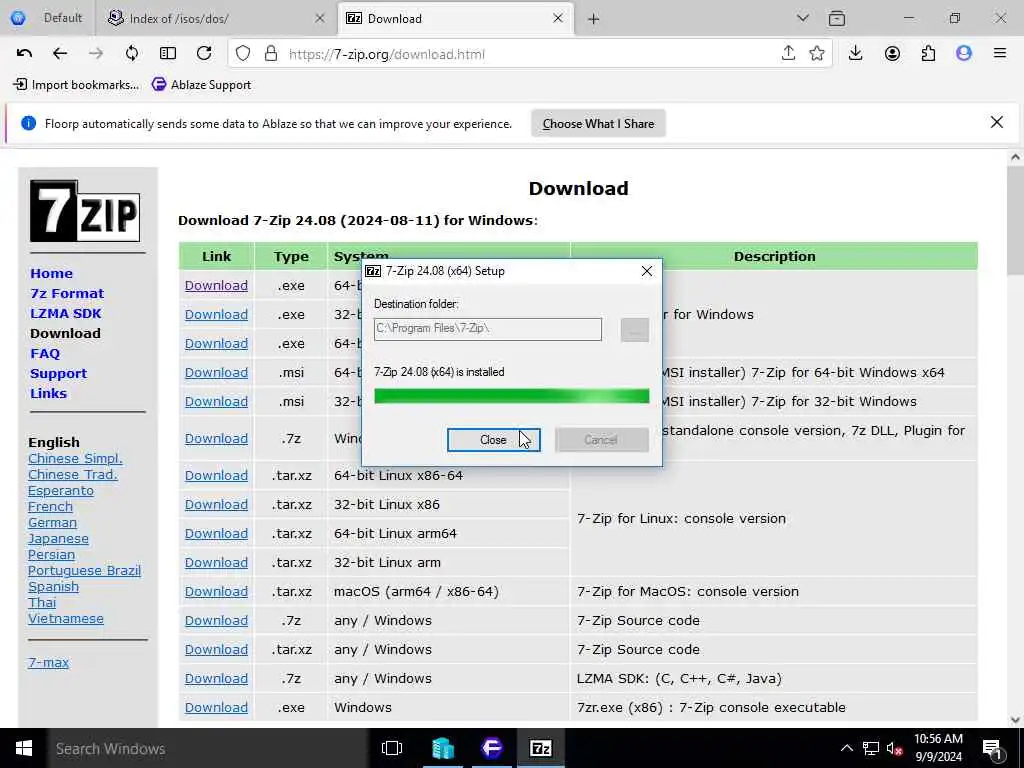The height and width of the screenshot is (768, 1024).
Task: Click the page vertical scrollbar
Action: click(1015, 438)
